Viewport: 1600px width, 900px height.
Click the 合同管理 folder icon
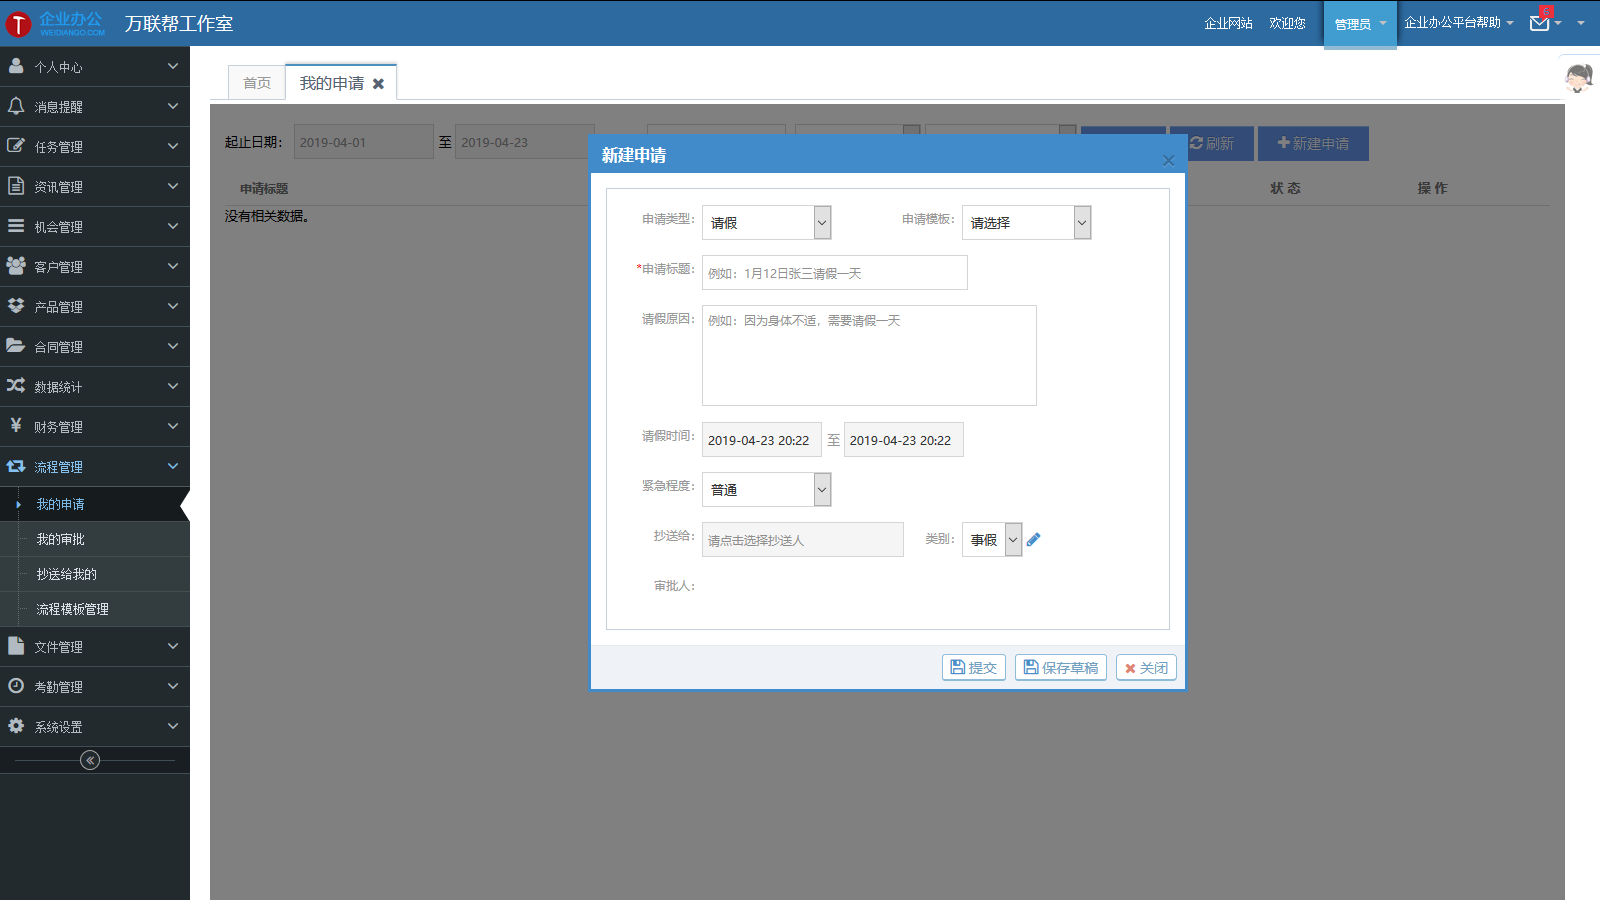16,346
